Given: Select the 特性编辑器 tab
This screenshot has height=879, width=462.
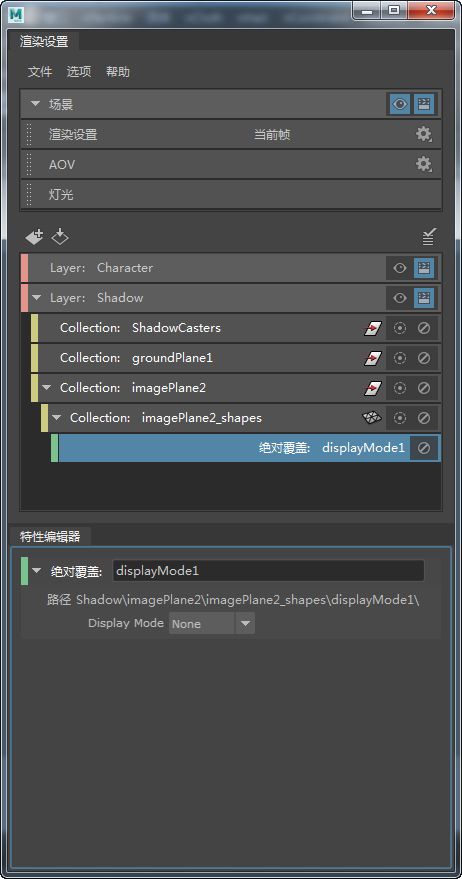Looking at the screenshot, I should pyautogui.click(x=50, y=536).
